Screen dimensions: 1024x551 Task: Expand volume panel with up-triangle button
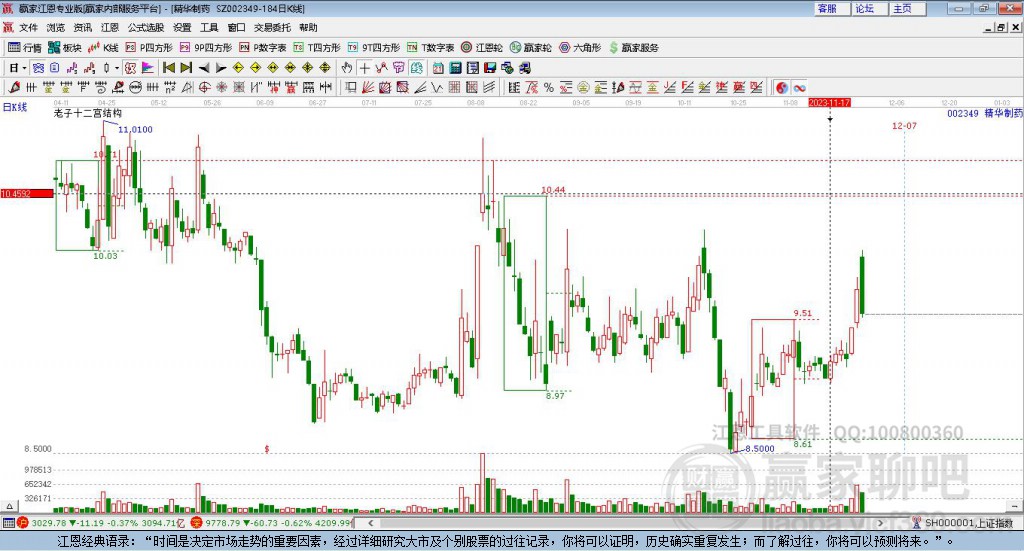[x=9, y=506]
